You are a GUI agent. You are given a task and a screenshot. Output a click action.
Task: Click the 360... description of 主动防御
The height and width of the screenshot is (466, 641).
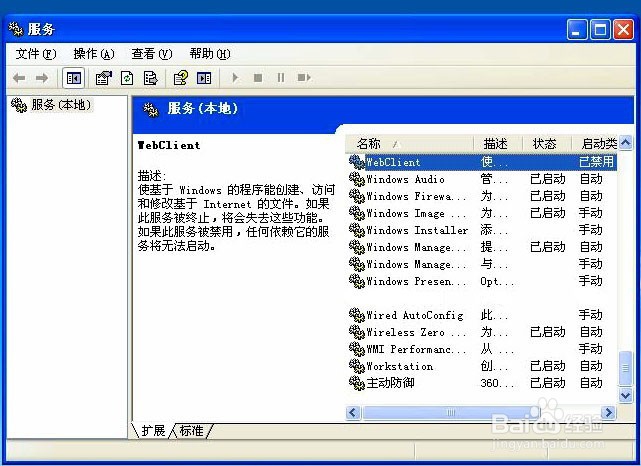pos(497,383)
